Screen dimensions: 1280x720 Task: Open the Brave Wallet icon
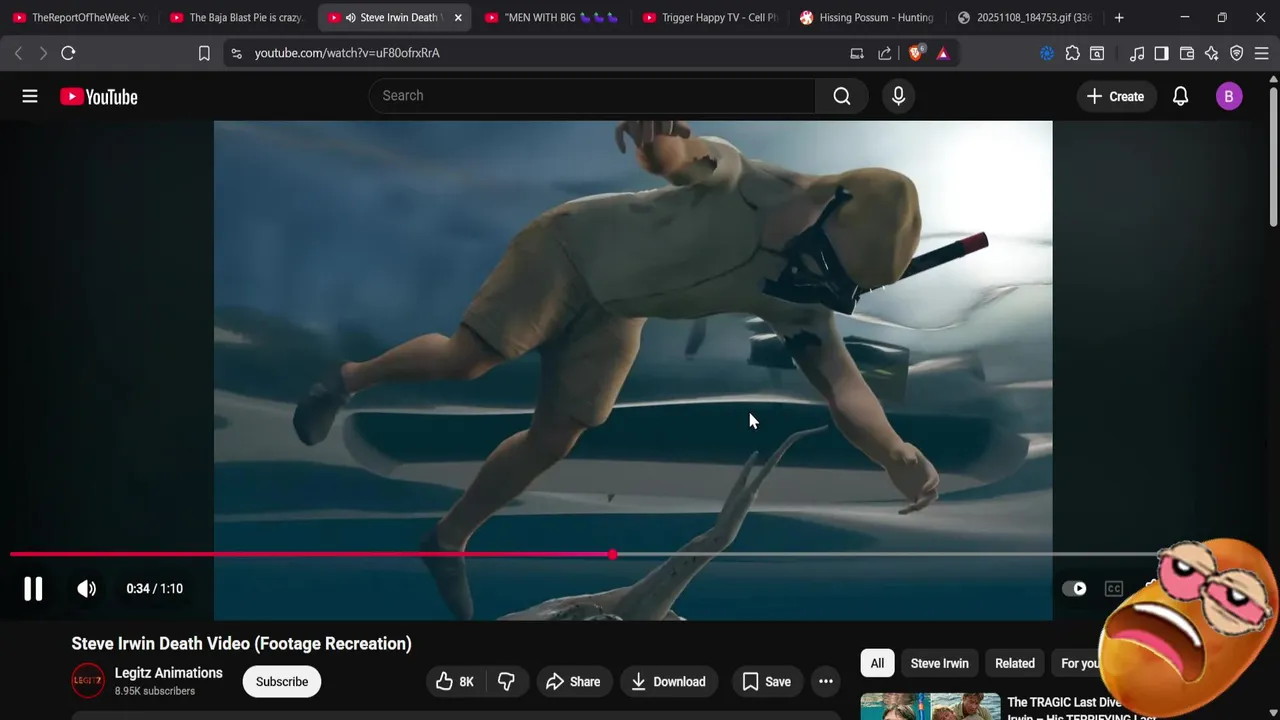(x=1187, y=53)
